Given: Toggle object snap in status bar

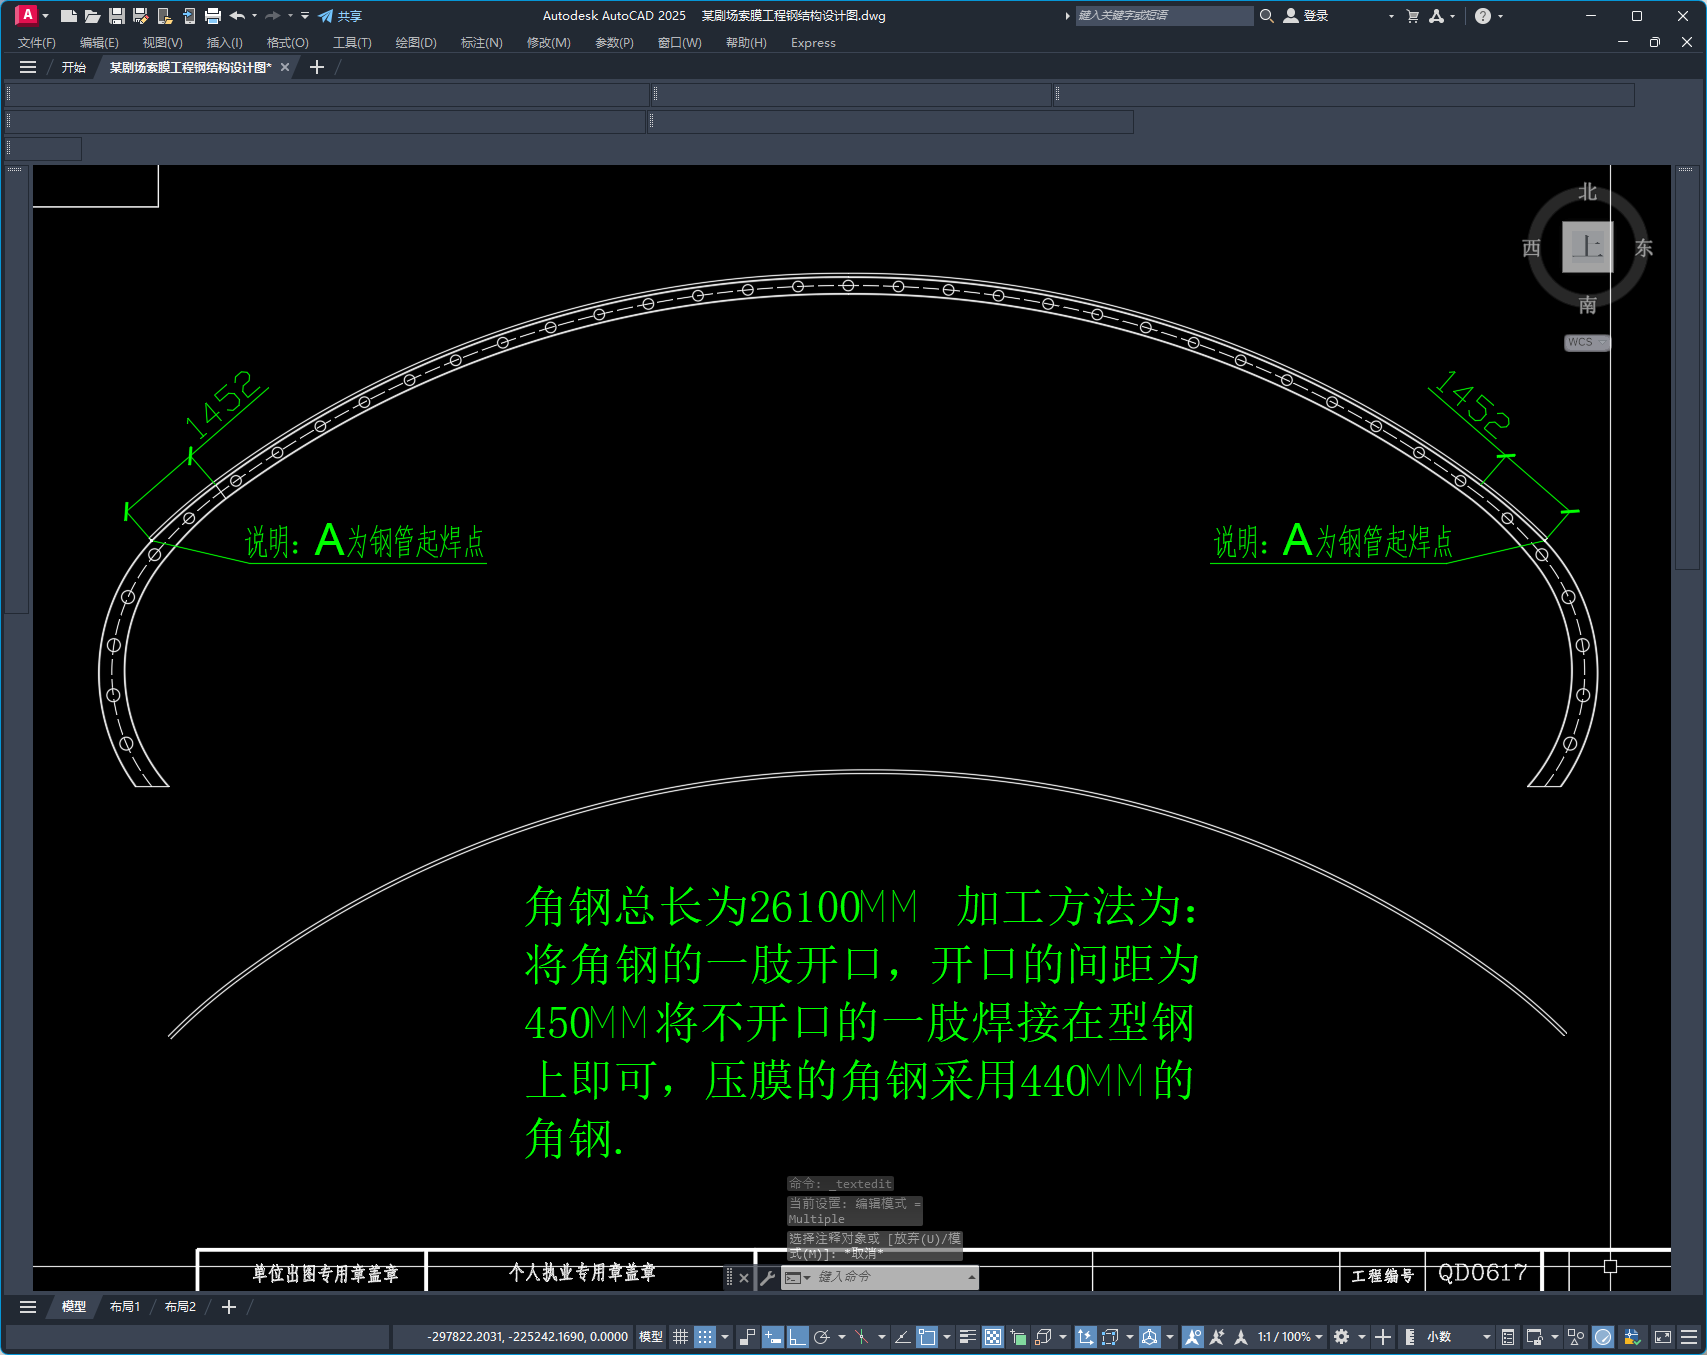Looking at the screenshot, I should click(927, 1337).
